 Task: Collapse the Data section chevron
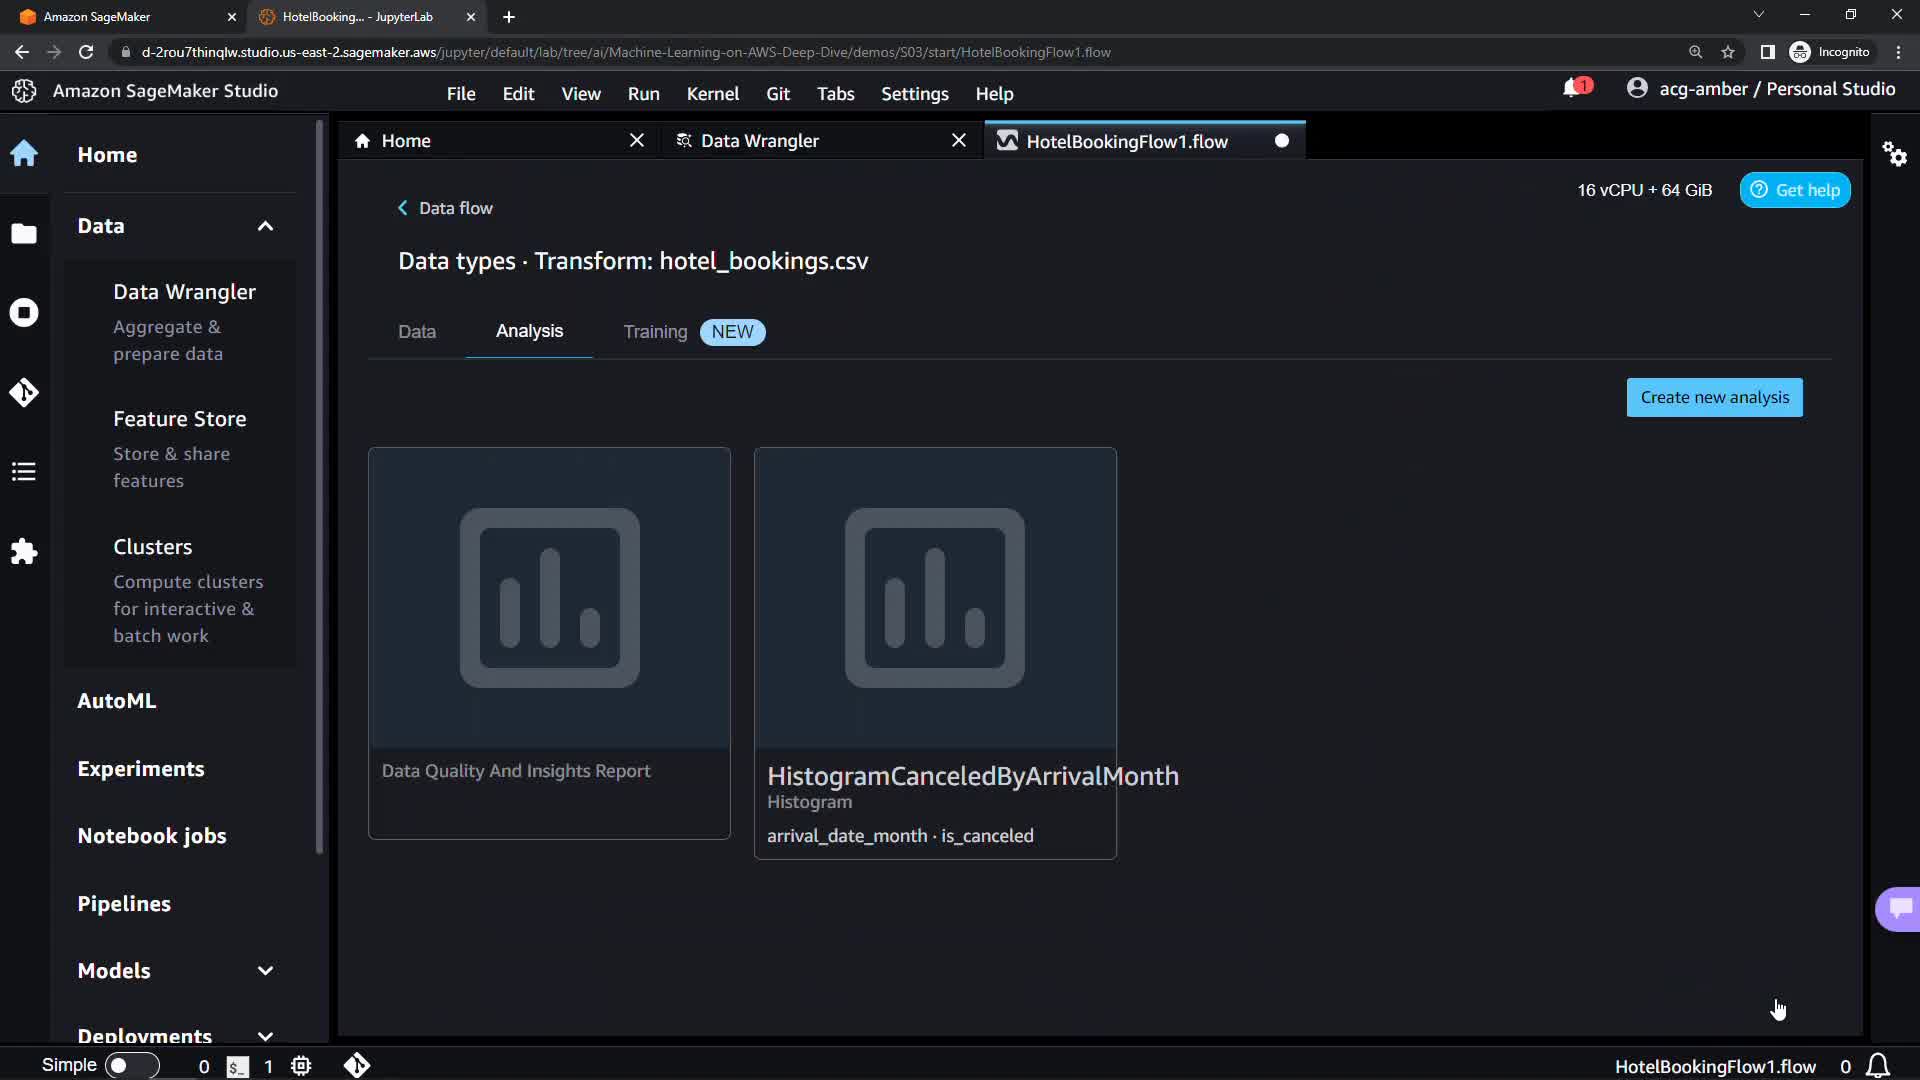tap(265, 226)
